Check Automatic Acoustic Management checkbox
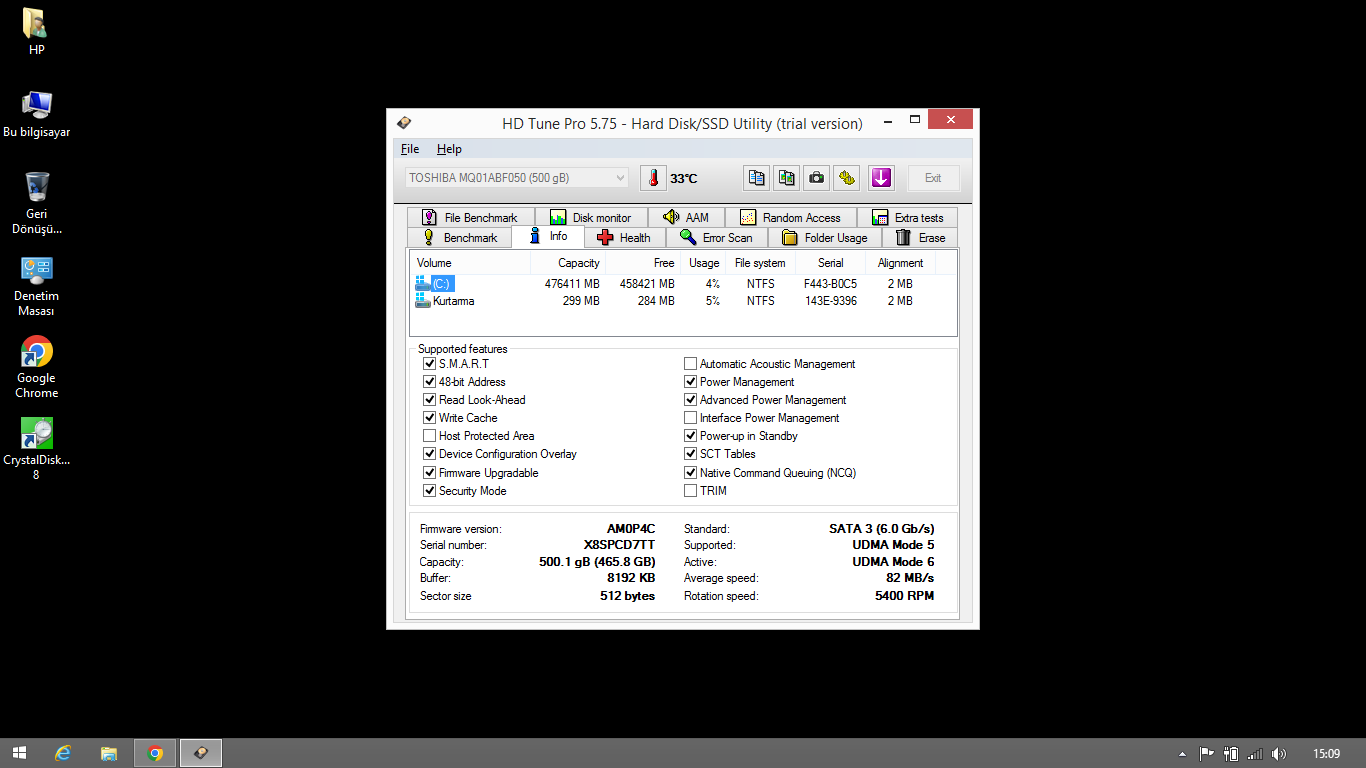The width and height of the screenshot is (1366, 768). point(690,364)
